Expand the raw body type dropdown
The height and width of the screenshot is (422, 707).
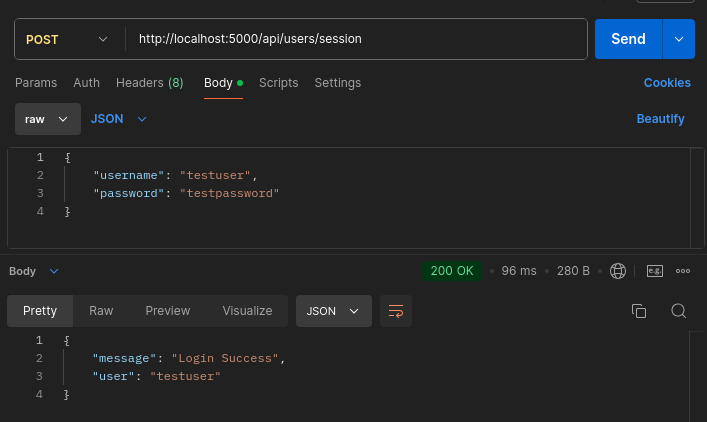(x=48, y=119)
